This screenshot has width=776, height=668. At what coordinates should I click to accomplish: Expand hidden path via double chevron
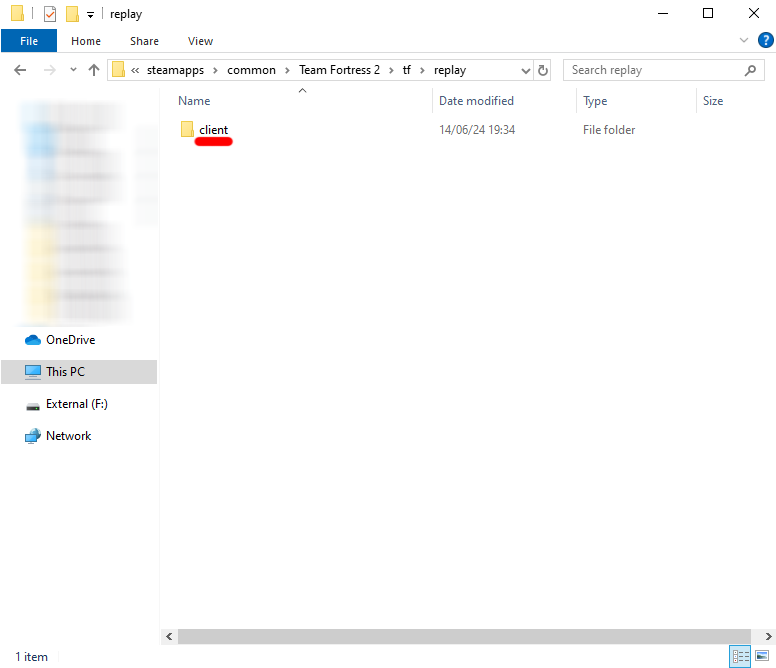coord(135,70)
